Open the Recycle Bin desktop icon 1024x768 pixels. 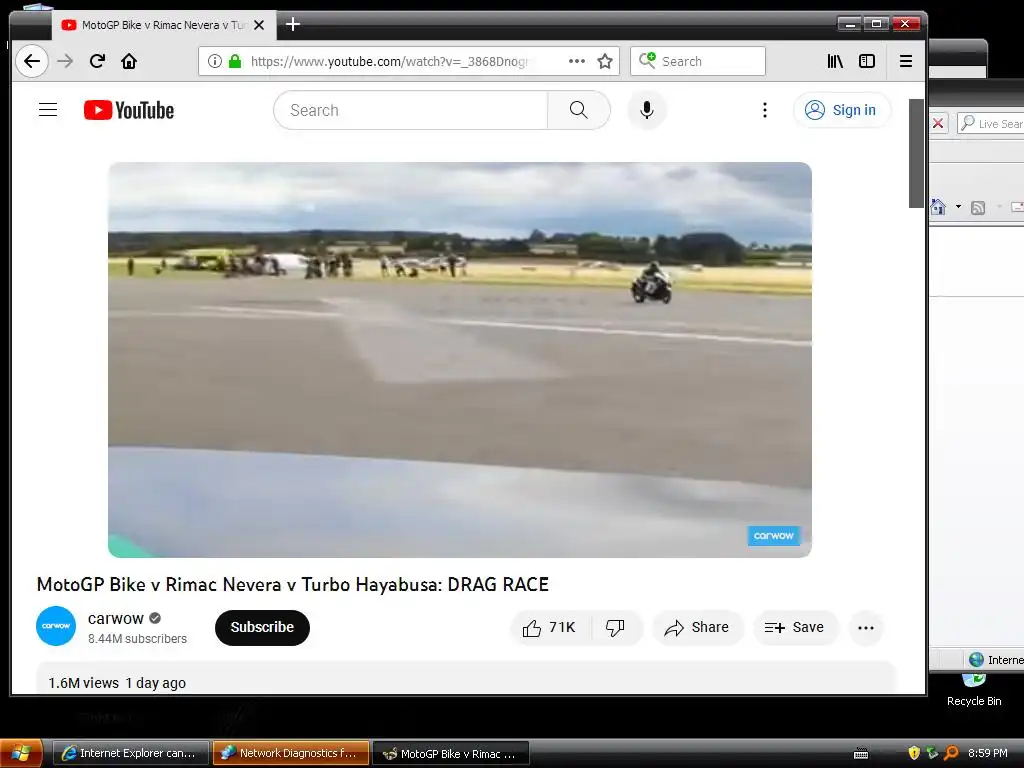pyautogui.click(x=974, y=691)
